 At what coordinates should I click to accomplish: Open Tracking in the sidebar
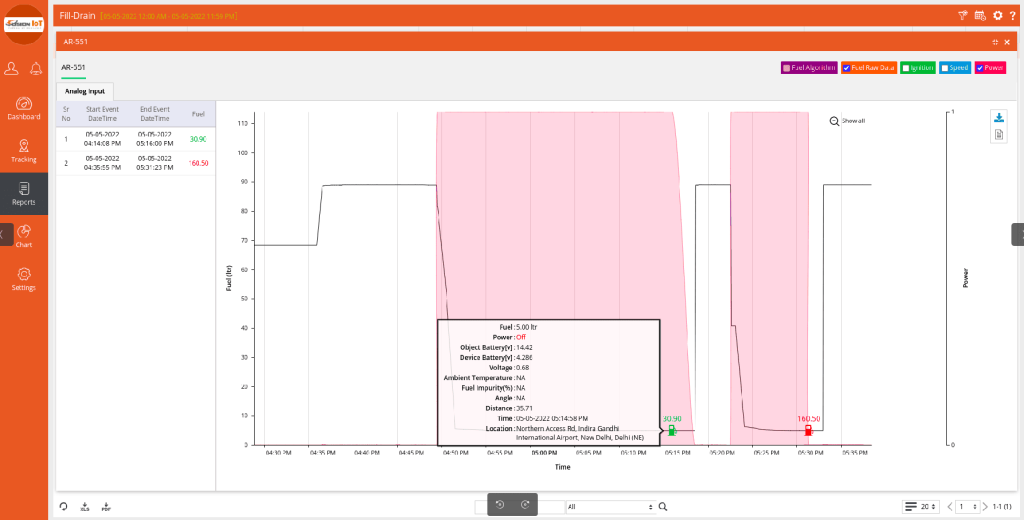pyautogui.click(x=24, y=151)
